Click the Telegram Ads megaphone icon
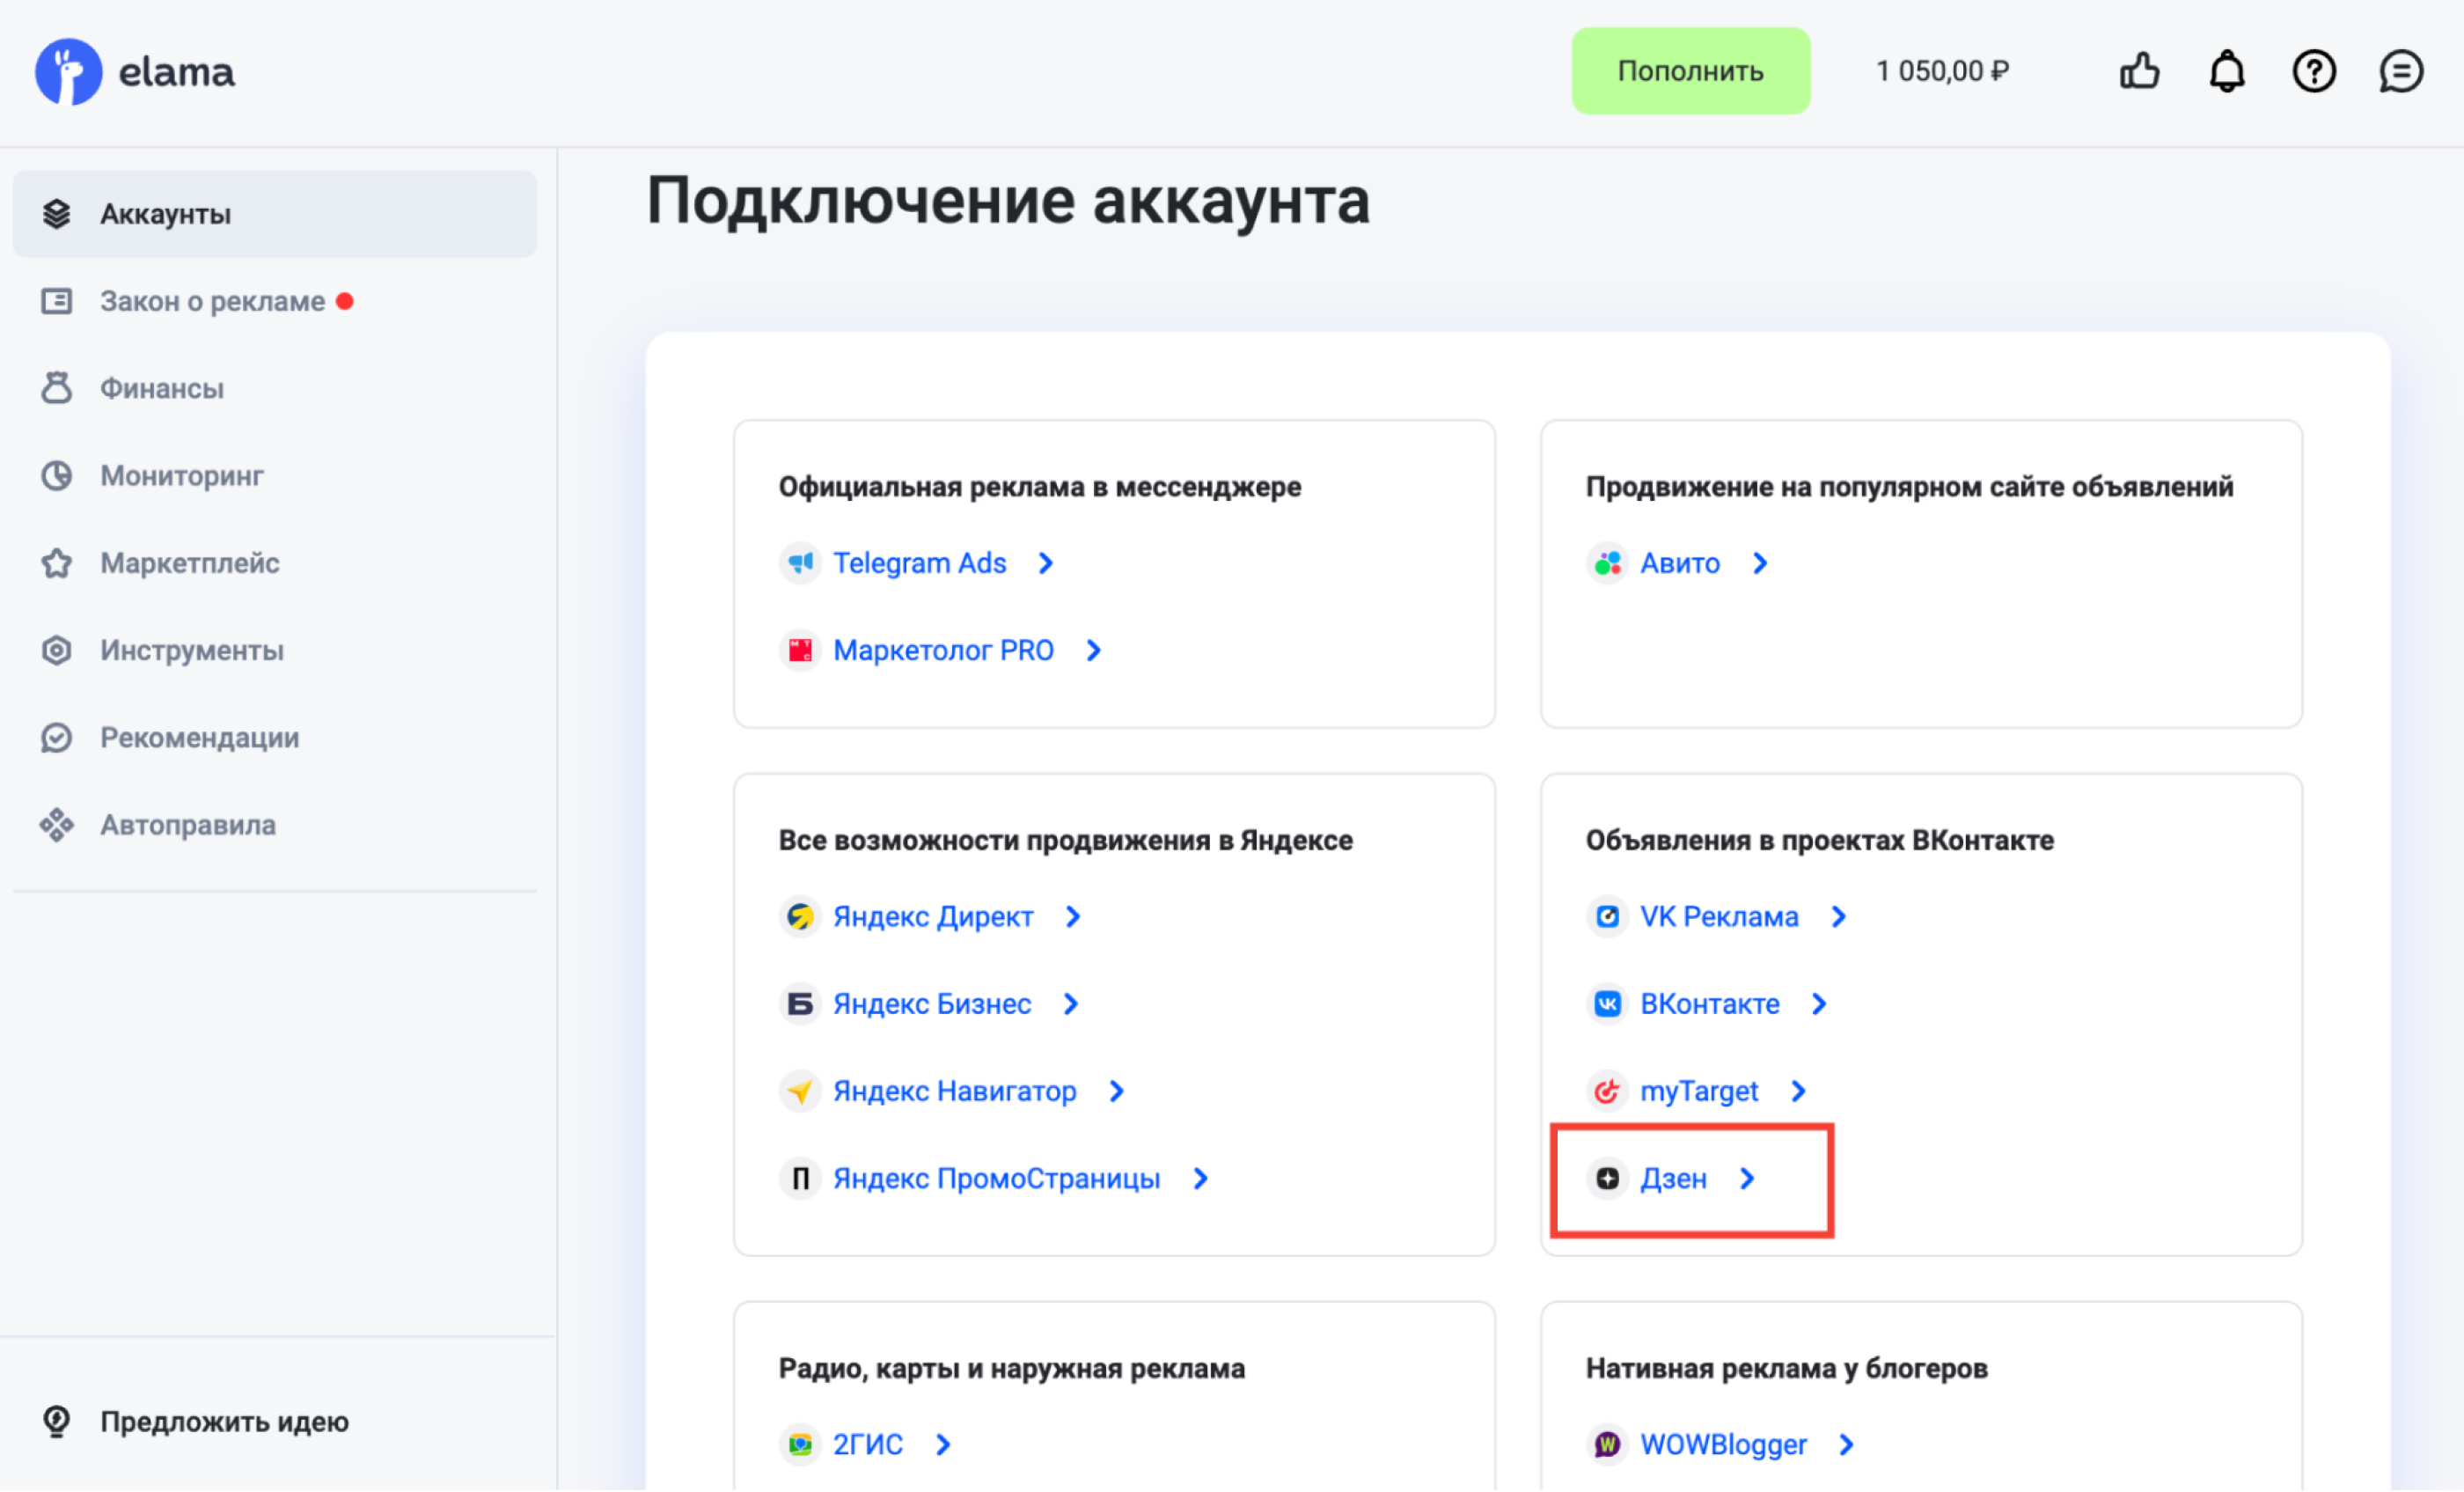2464x1492 pixels. [x=800, y=563]
